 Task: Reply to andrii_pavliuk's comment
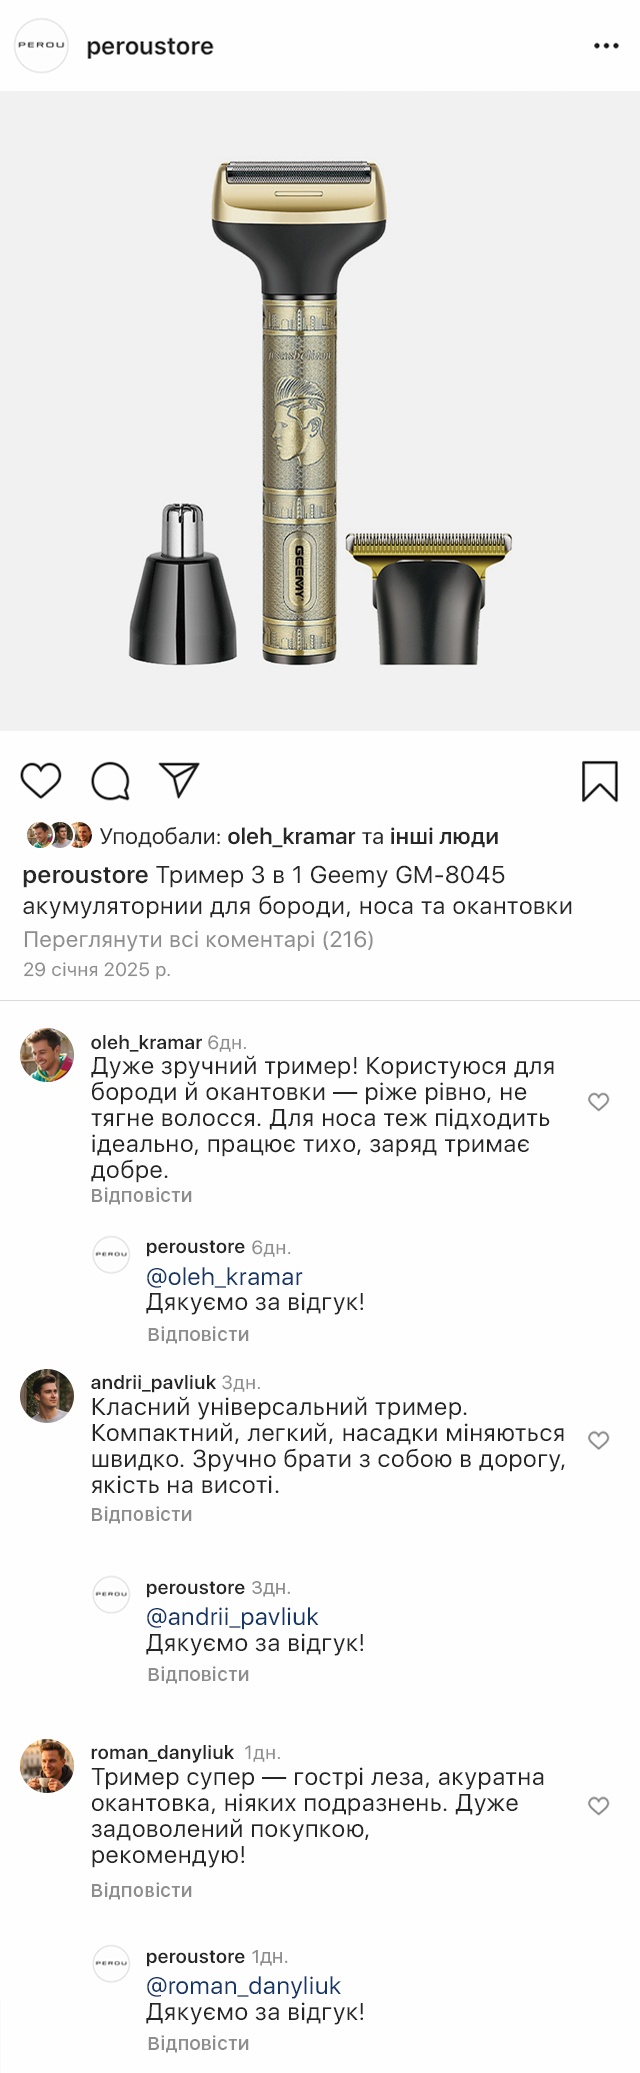[x=141, y=1514]
